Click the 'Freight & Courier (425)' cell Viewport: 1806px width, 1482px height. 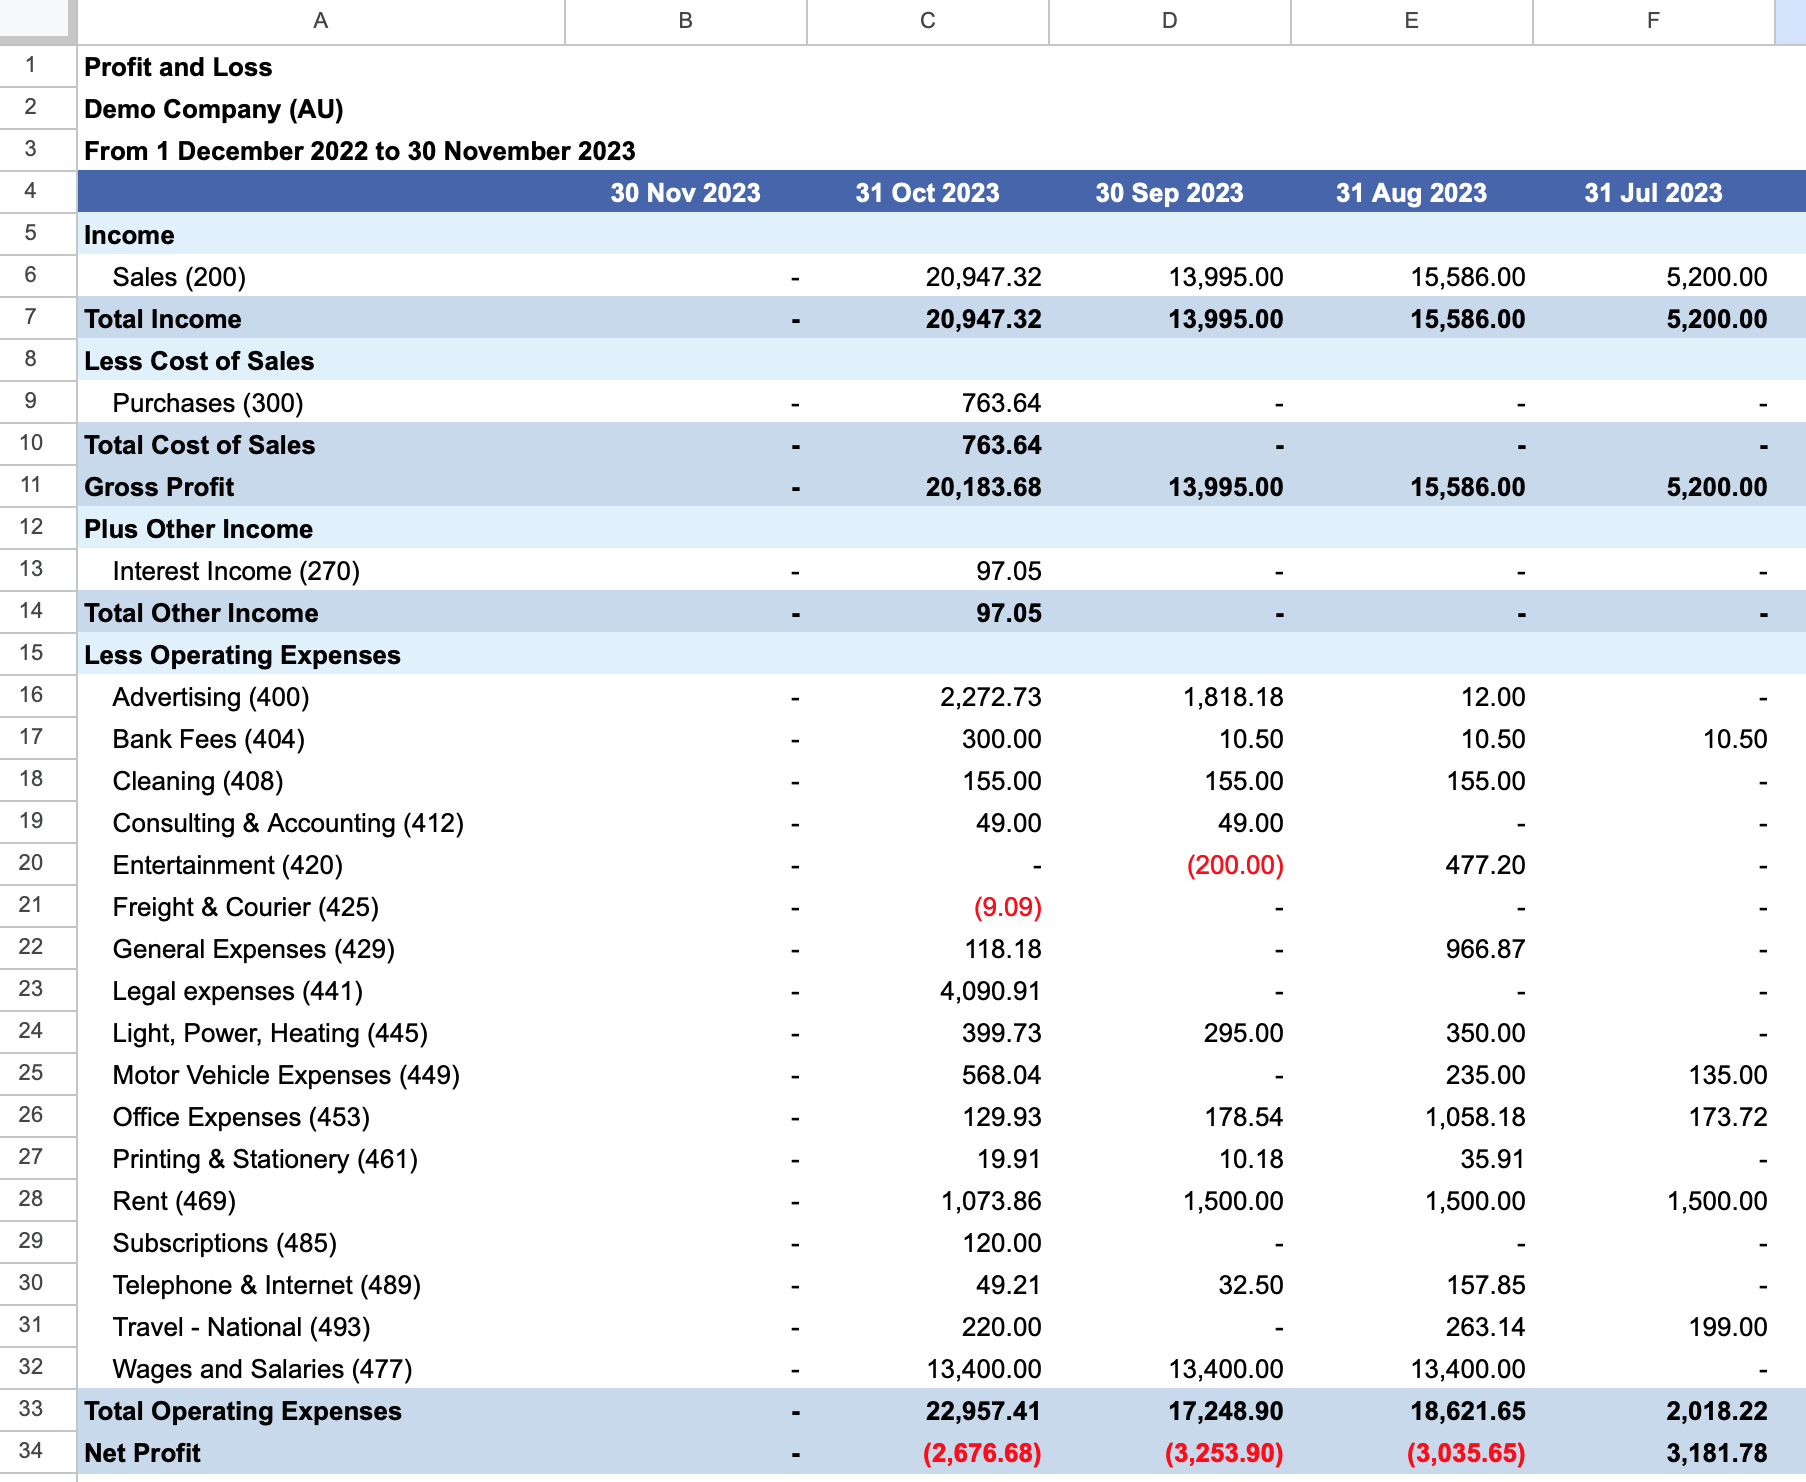click(321, 907)
